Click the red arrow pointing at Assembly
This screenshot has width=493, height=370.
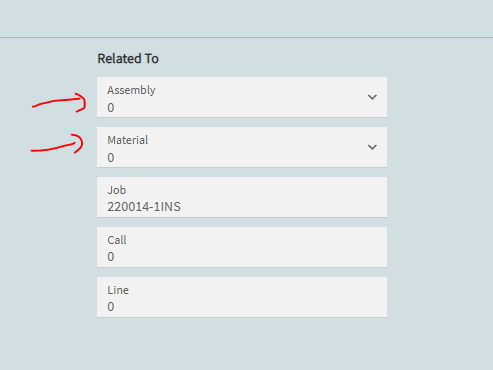[59, 103]
